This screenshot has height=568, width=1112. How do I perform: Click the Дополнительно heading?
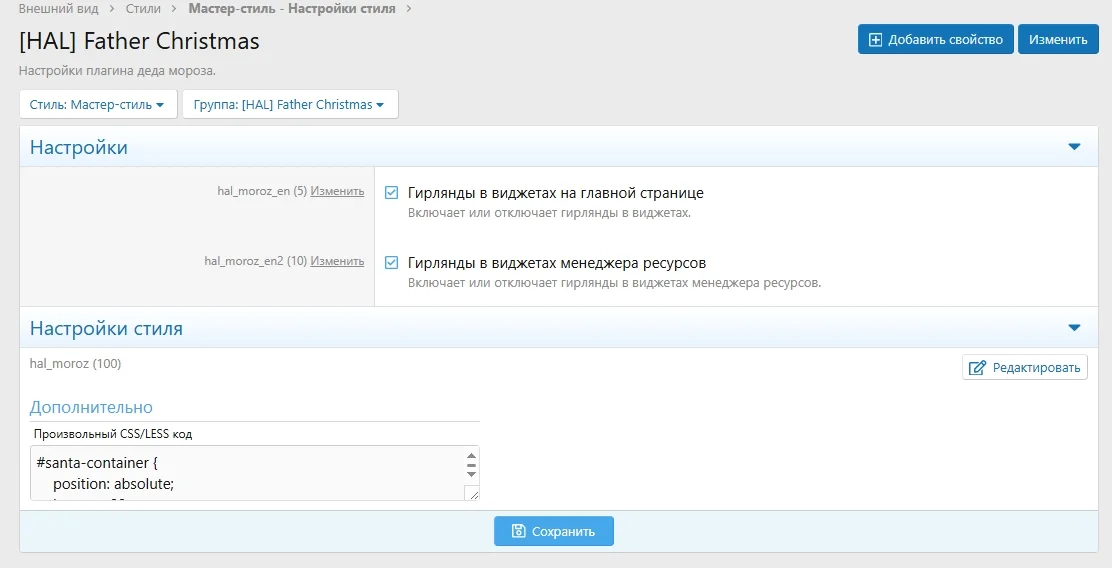click(91, 407)
